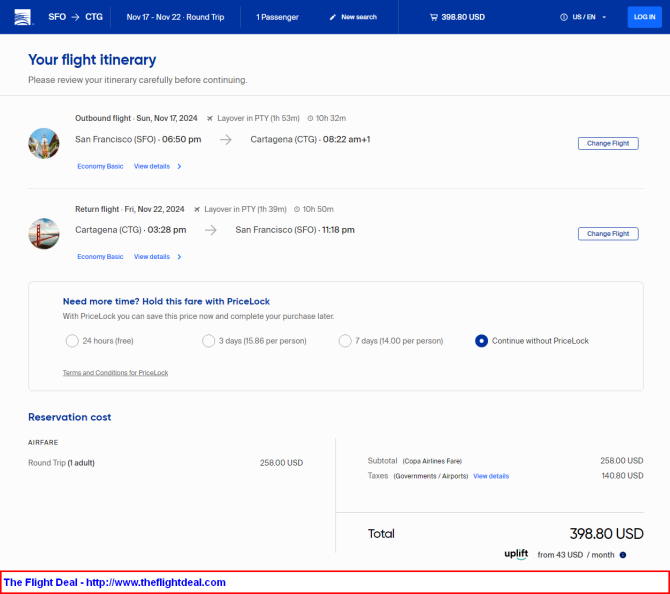Click the arrow between Cartagena and San Francisco

click(211, 230)
